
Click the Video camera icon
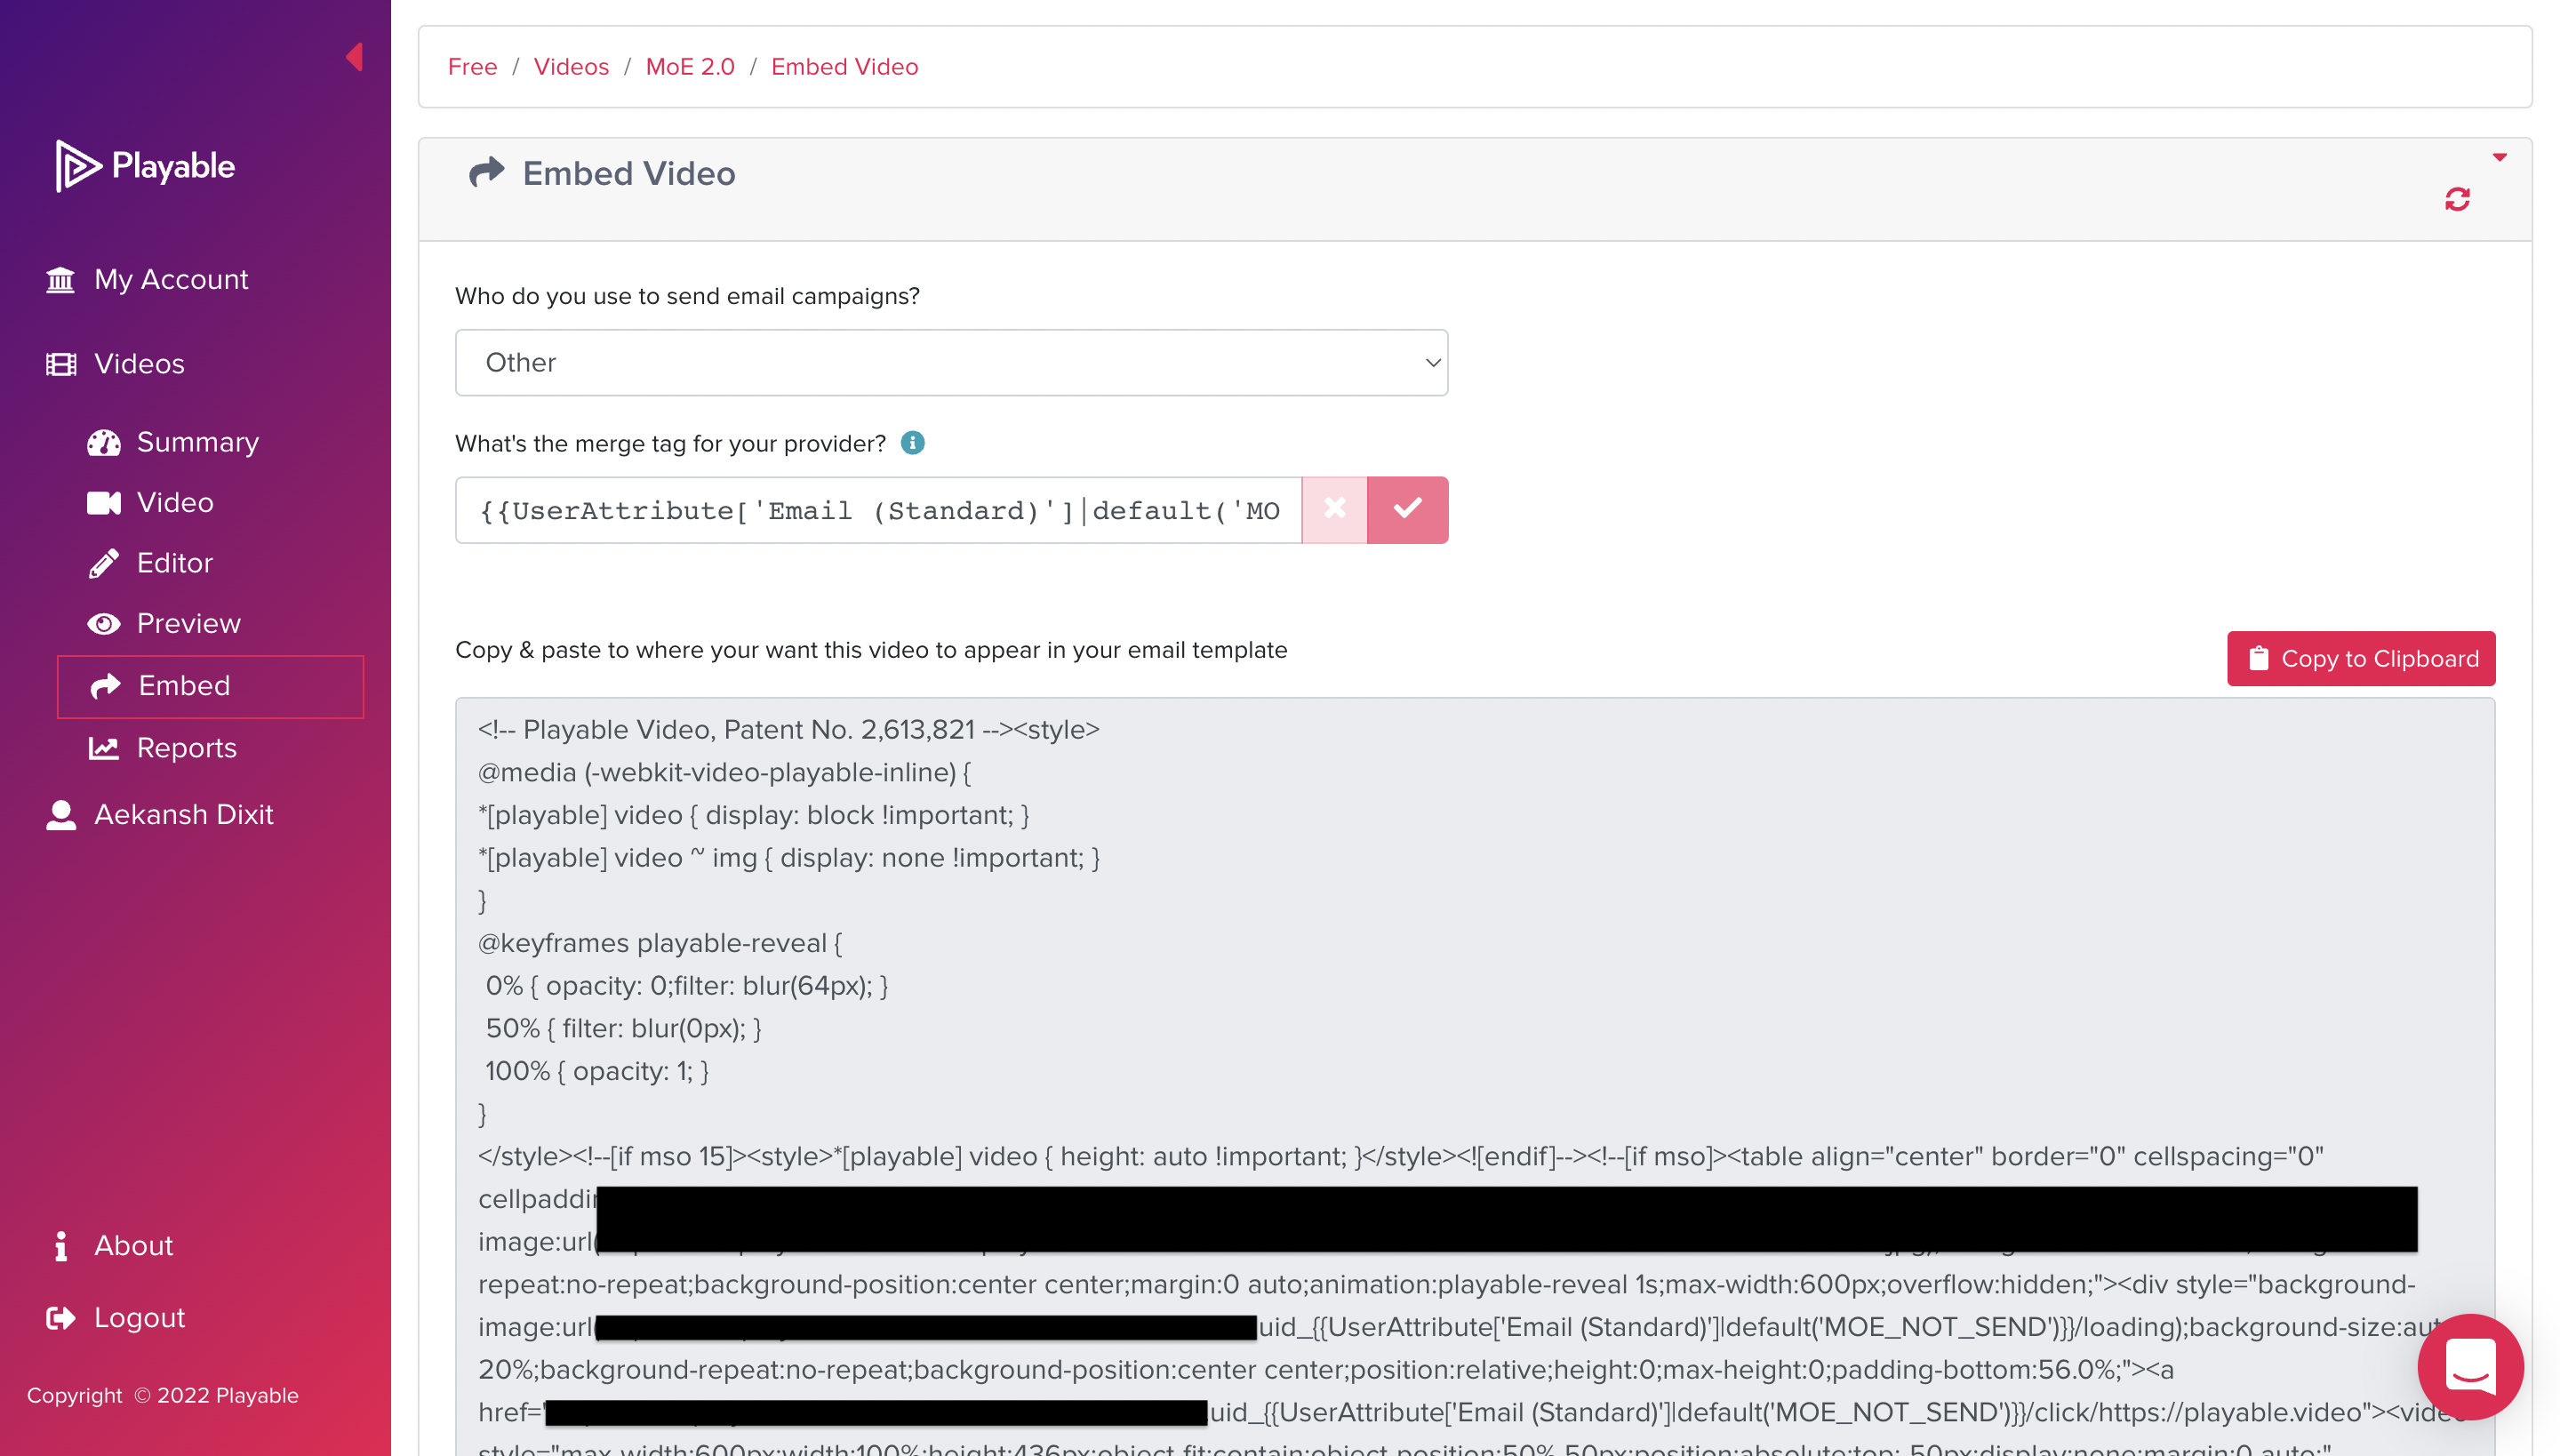point(104,503)
